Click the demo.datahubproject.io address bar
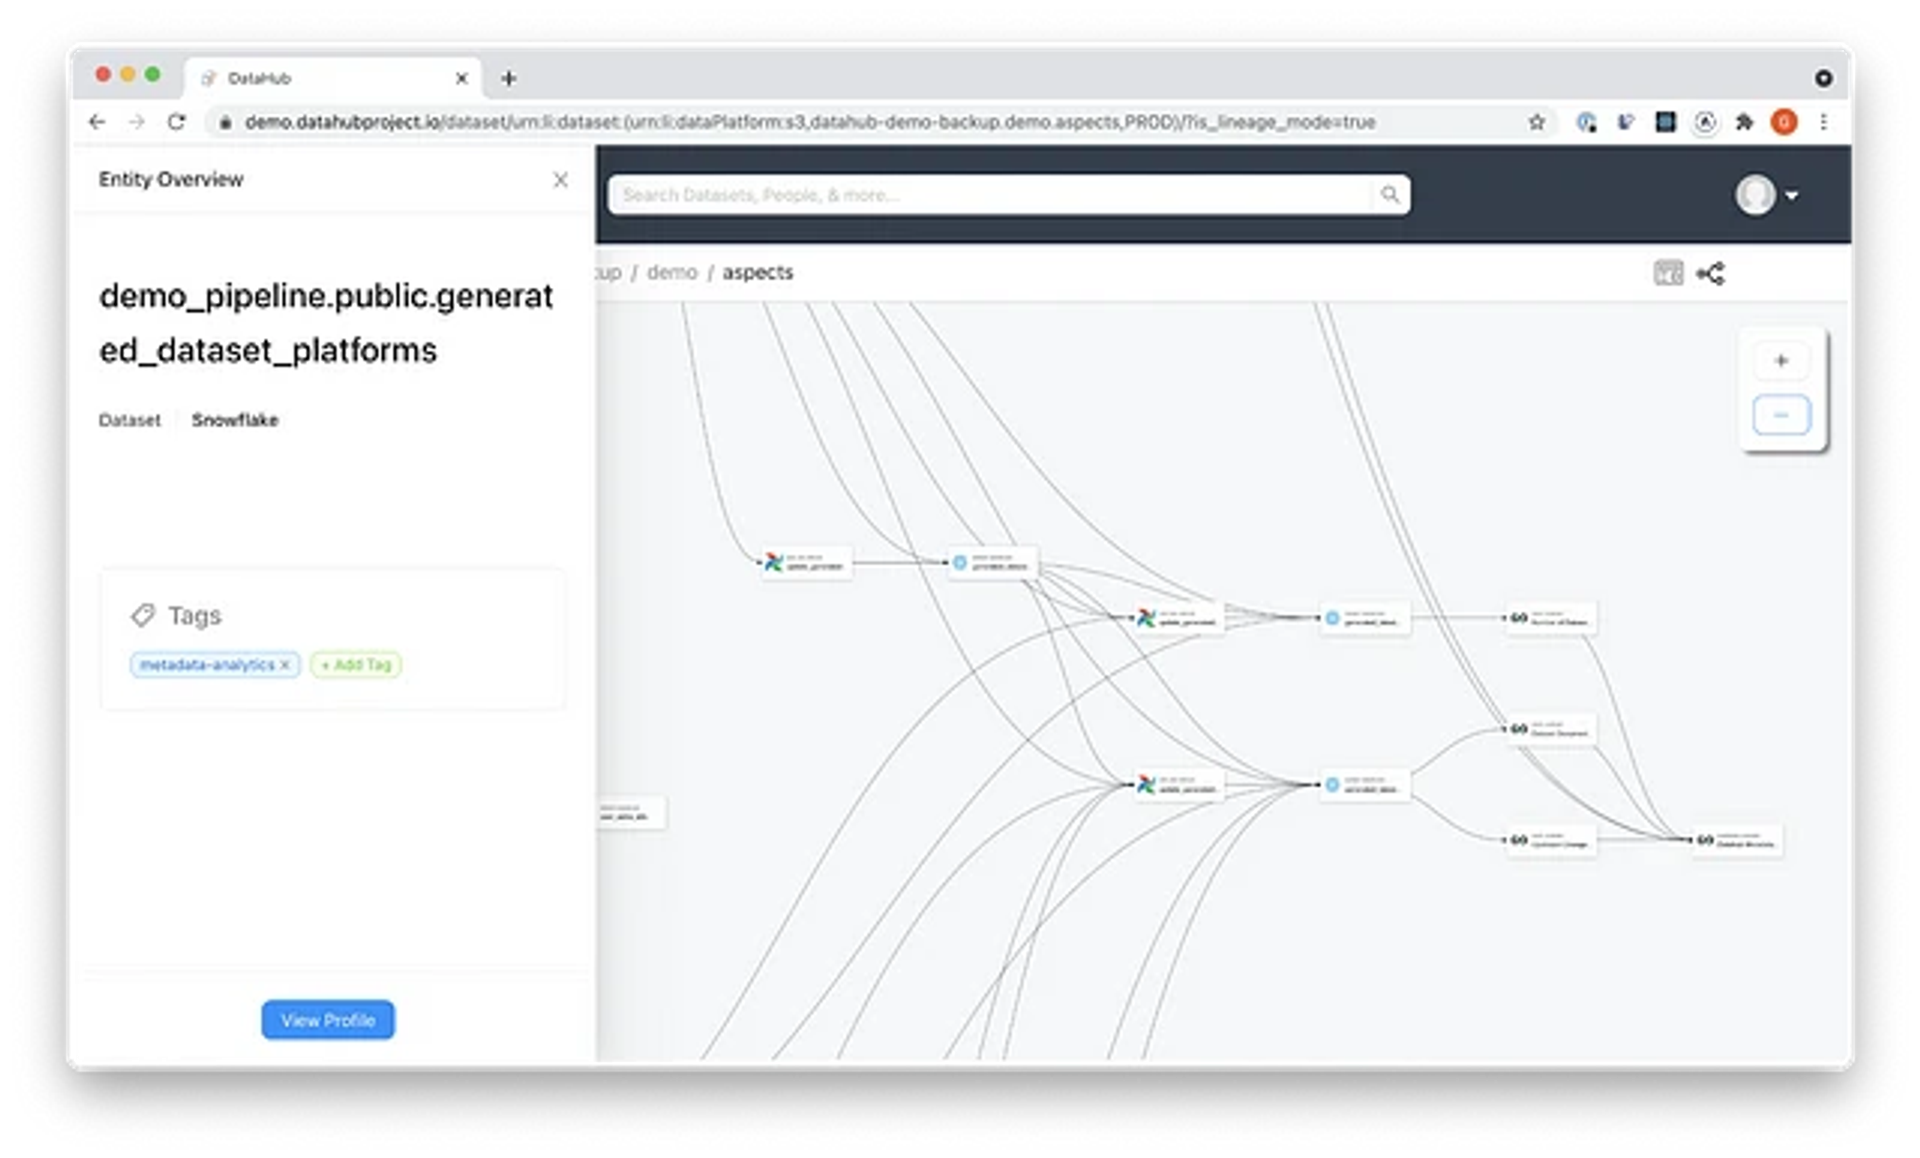The image size is (1920, 1158). coord(810,122)
